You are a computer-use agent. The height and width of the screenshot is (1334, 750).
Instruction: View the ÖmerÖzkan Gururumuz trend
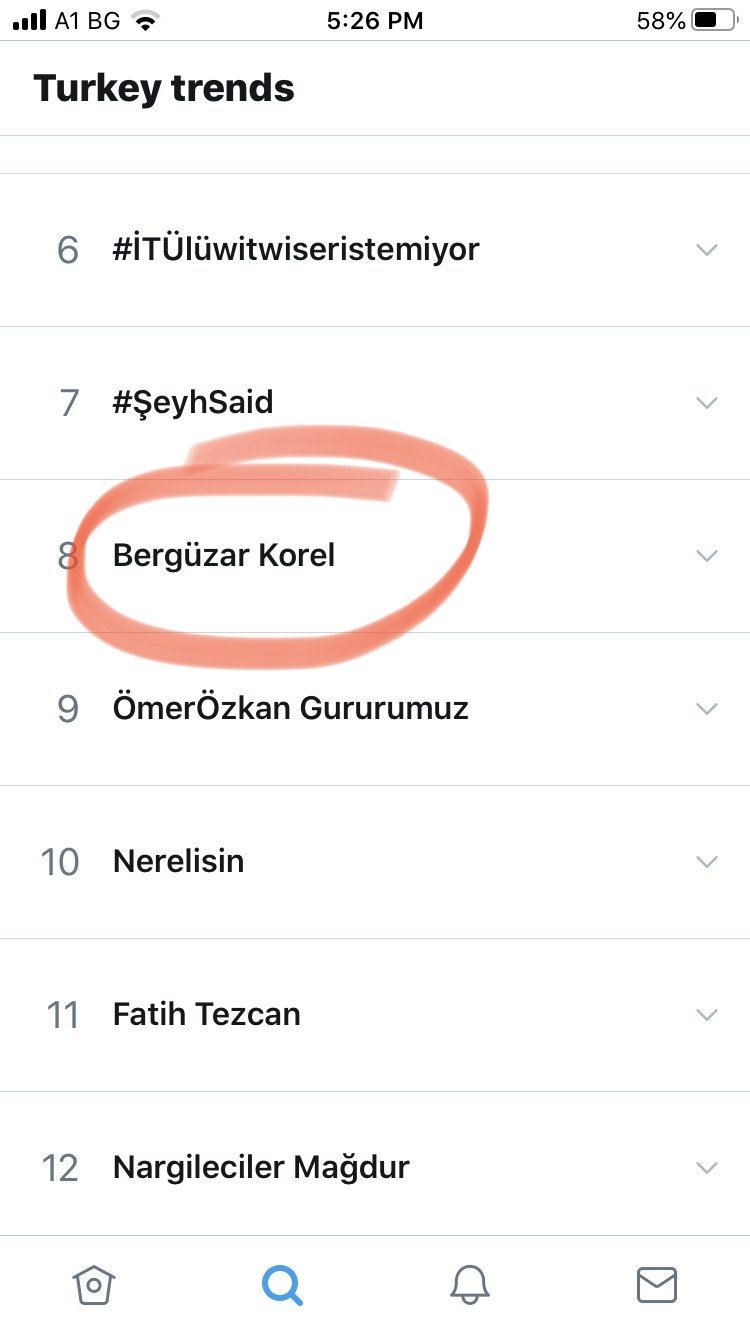pos(291,708)
